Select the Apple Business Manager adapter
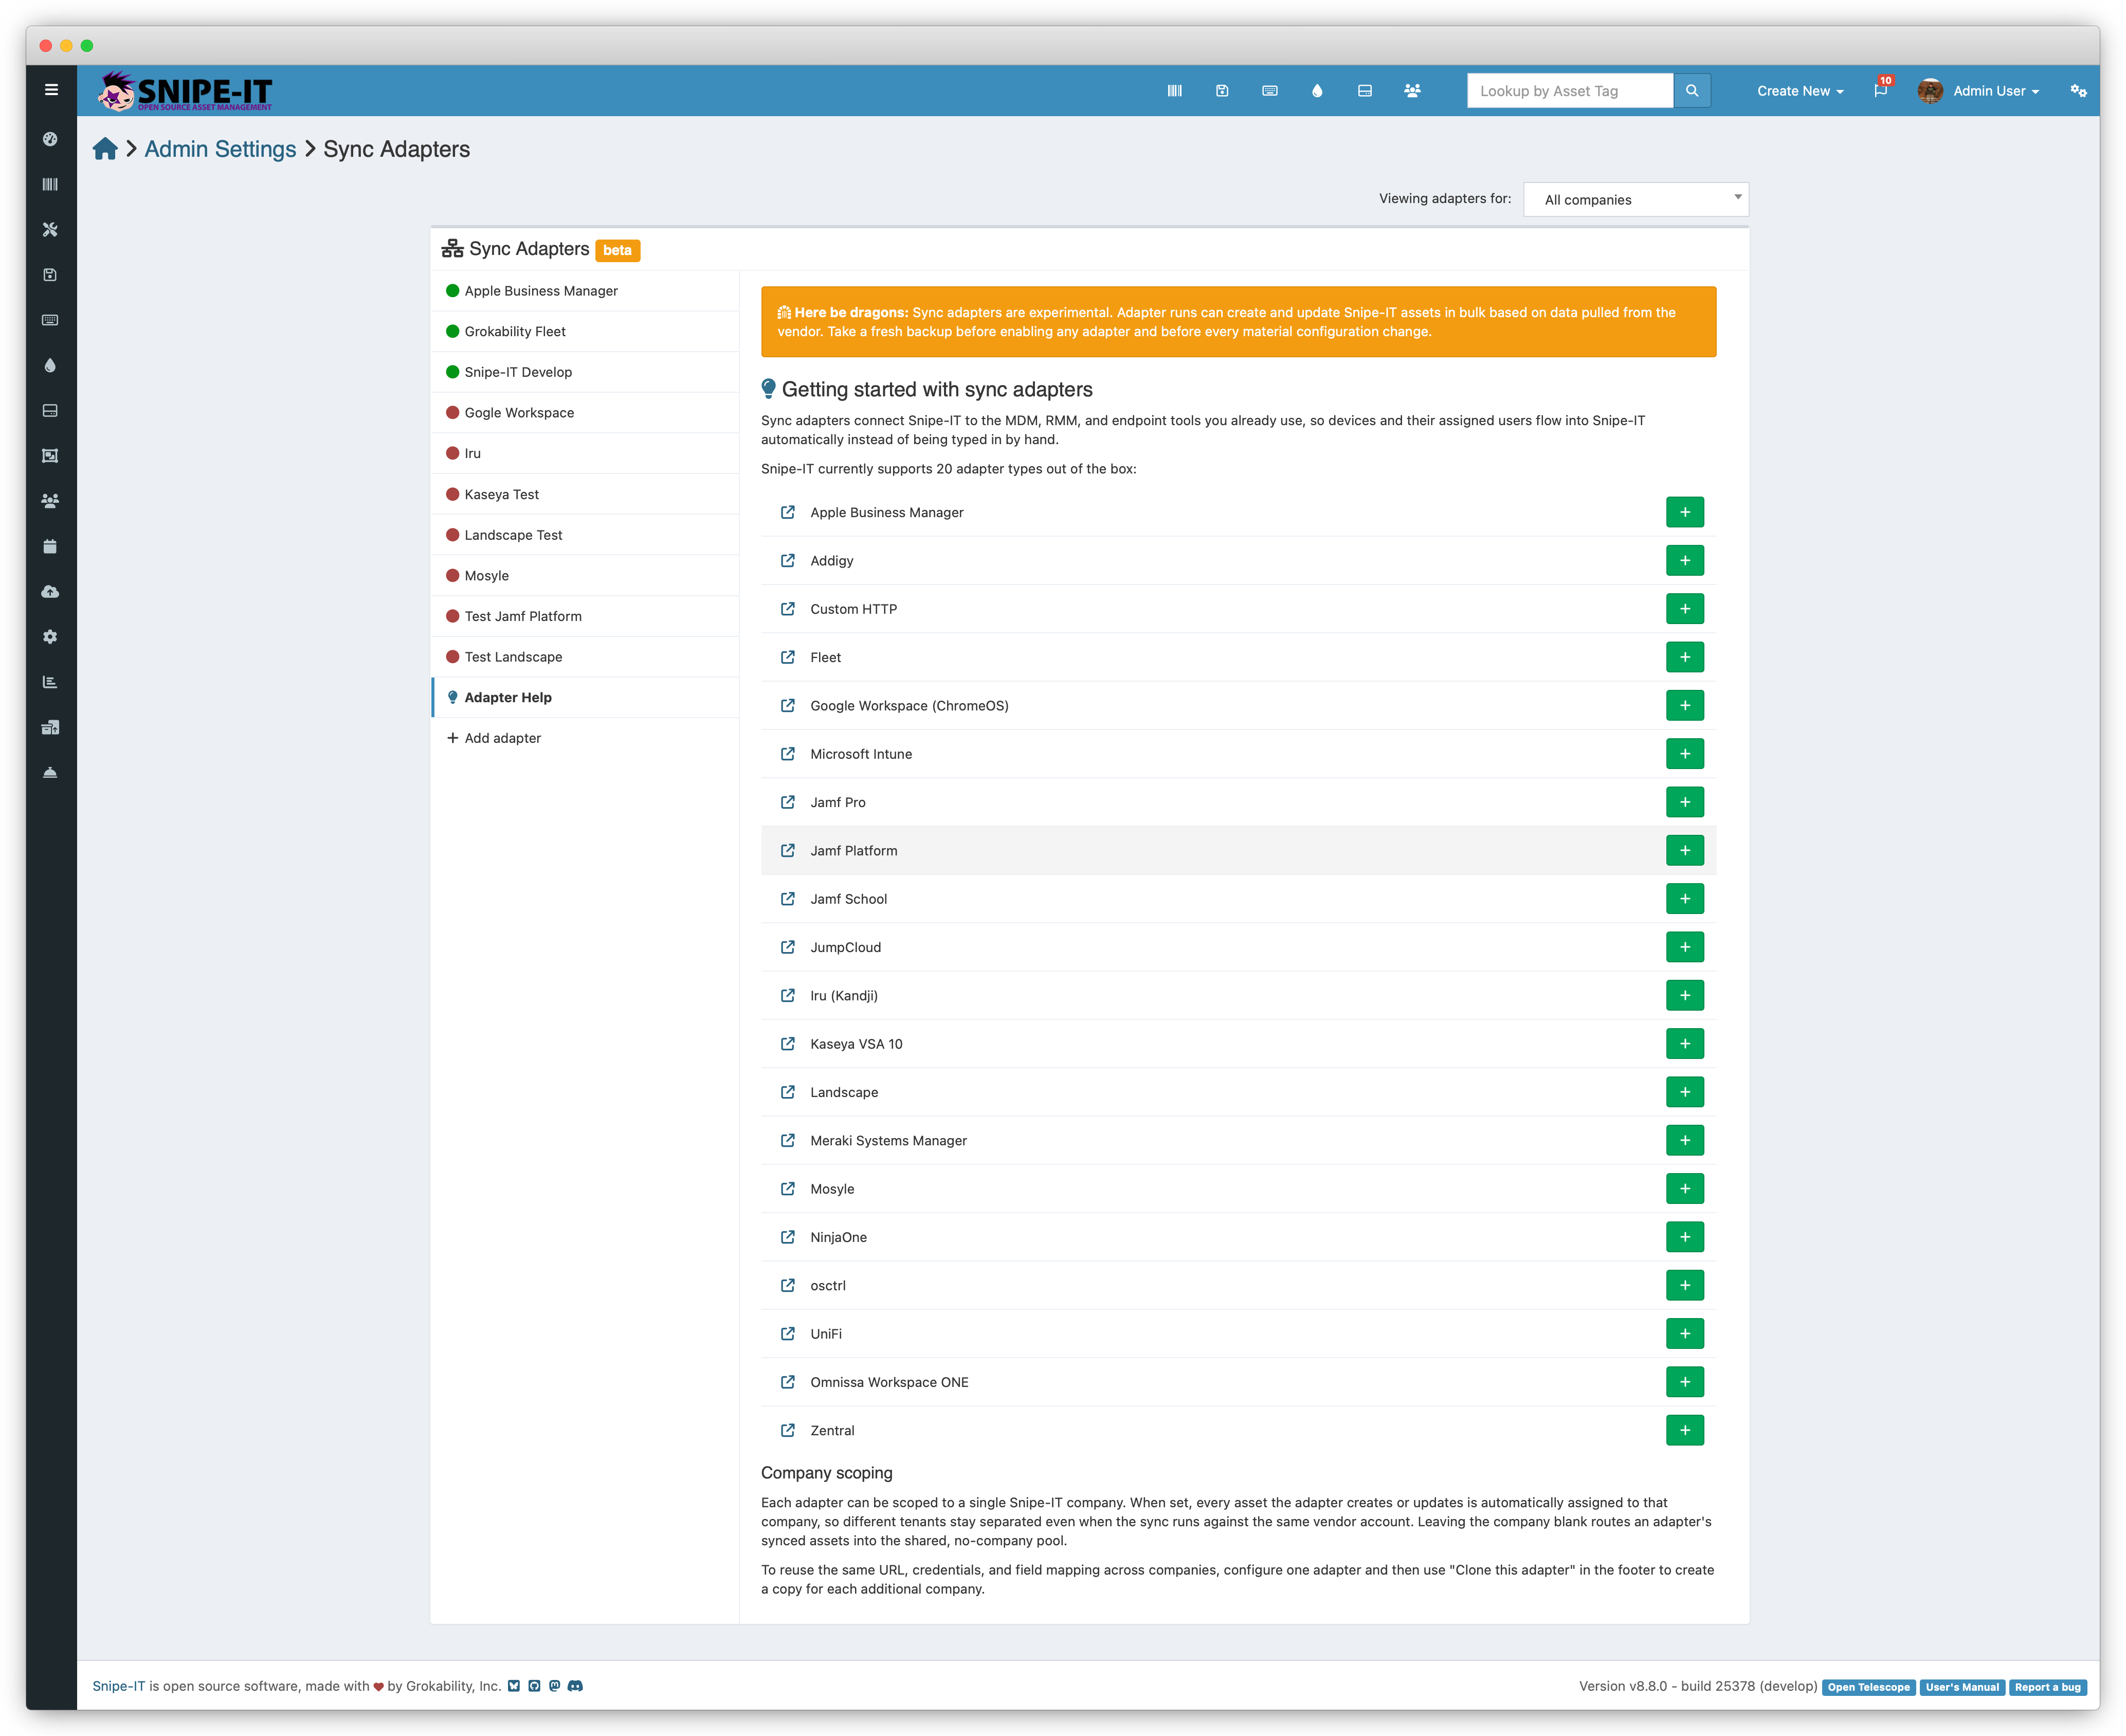The width and height of the screenshot is (2126, 1736). tap(585, 291)
